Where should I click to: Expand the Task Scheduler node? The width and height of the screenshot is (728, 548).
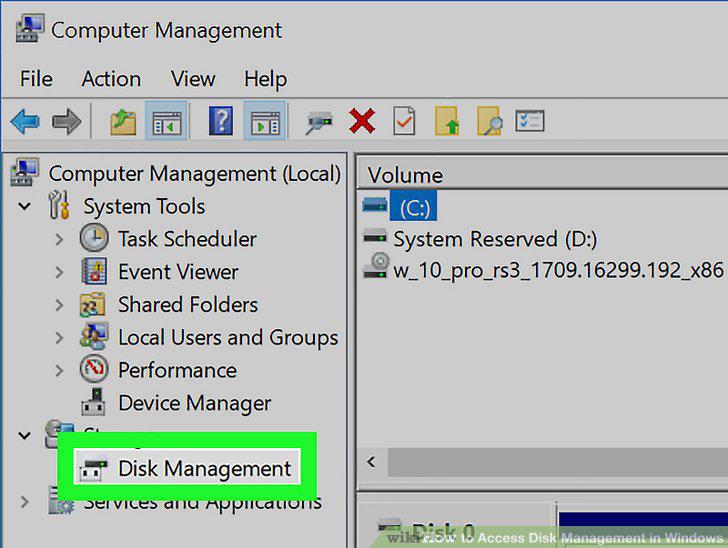[59, 239]
